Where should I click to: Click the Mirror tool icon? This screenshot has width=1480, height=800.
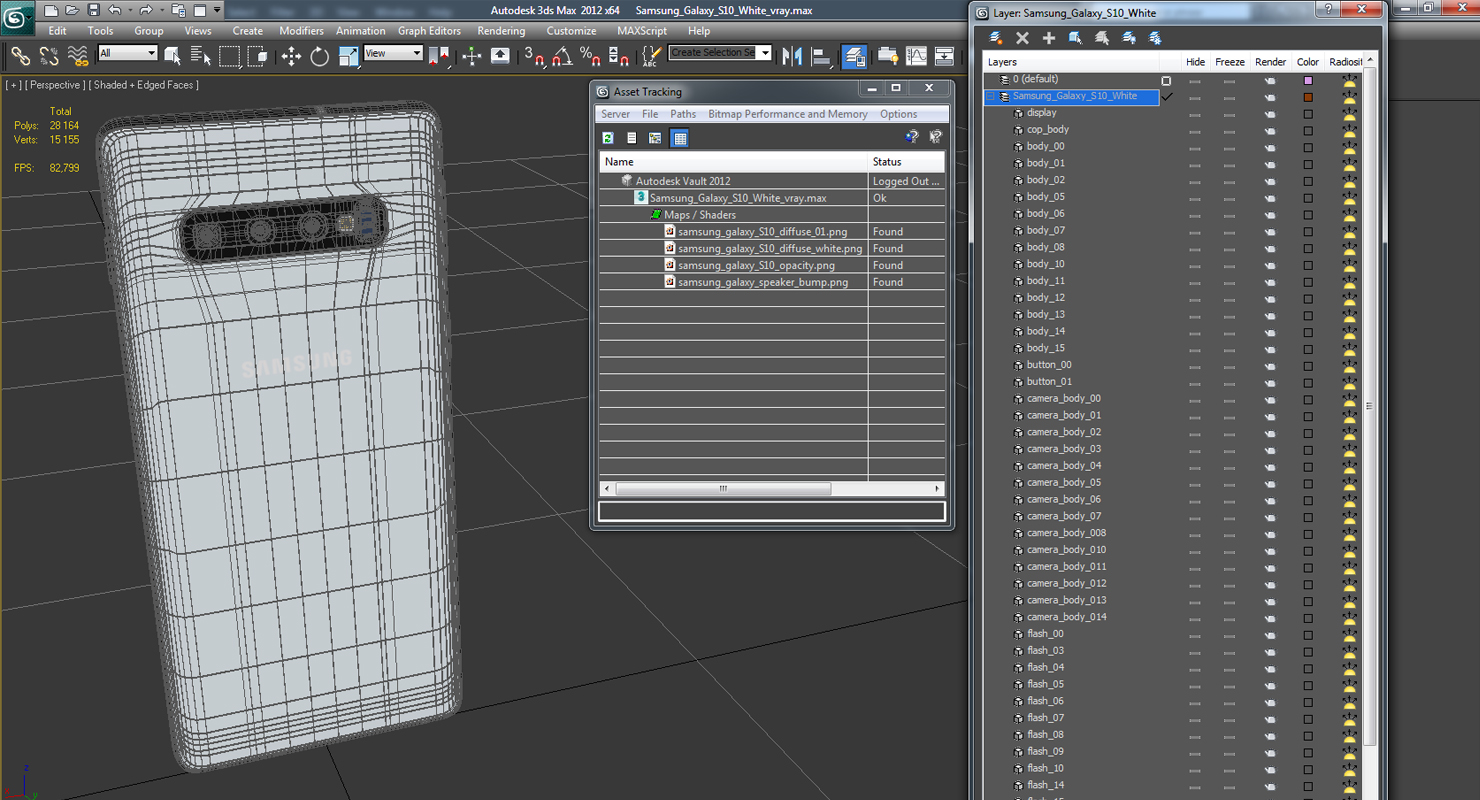[793, 56]
